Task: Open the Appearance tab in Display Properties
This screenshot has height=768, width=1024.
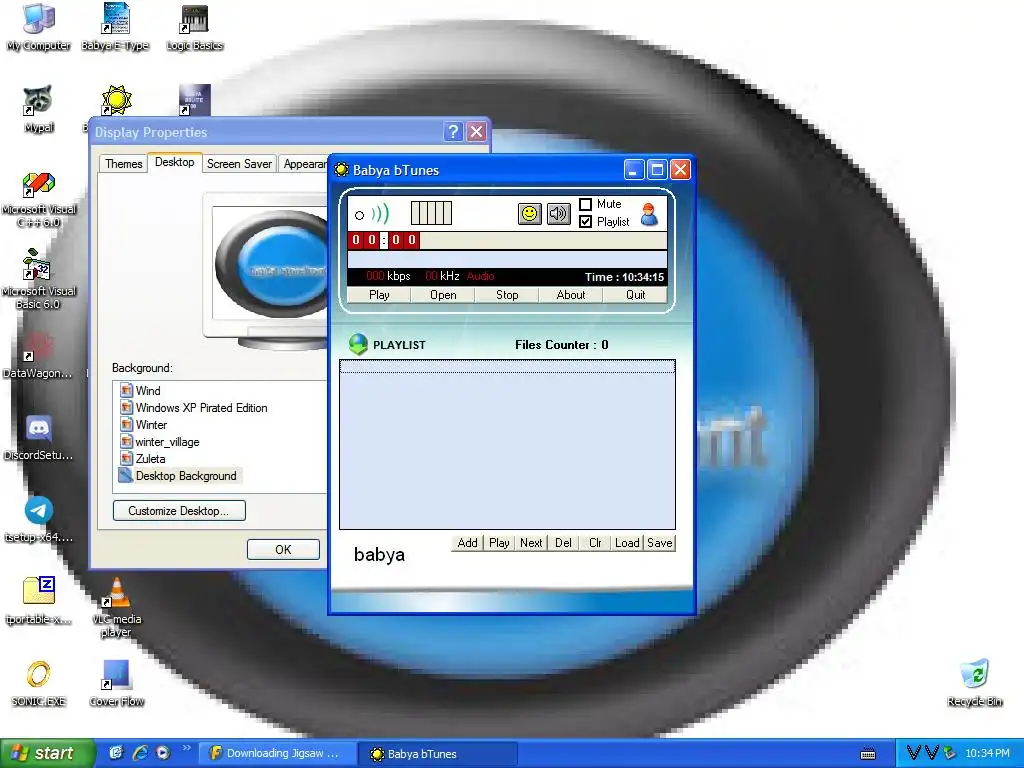Action: point(304,163)
